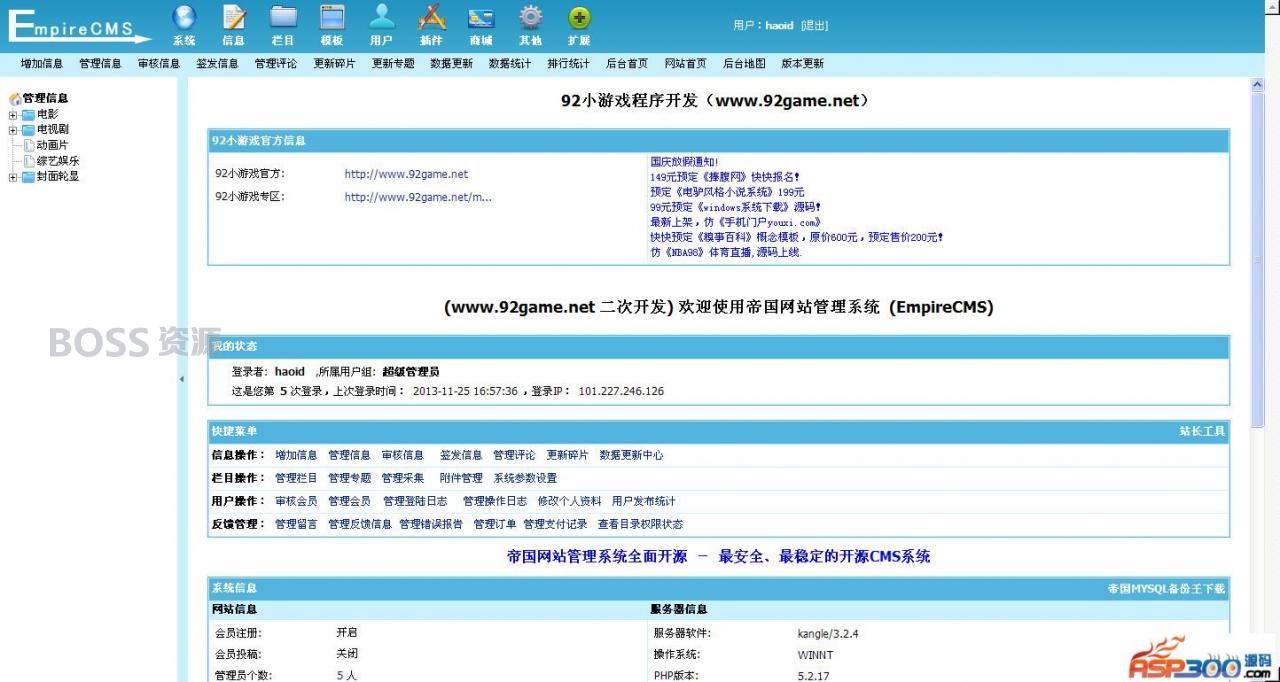Open the http://www.92game.net official link
The image size is (1280, 682).
(406, 174)
